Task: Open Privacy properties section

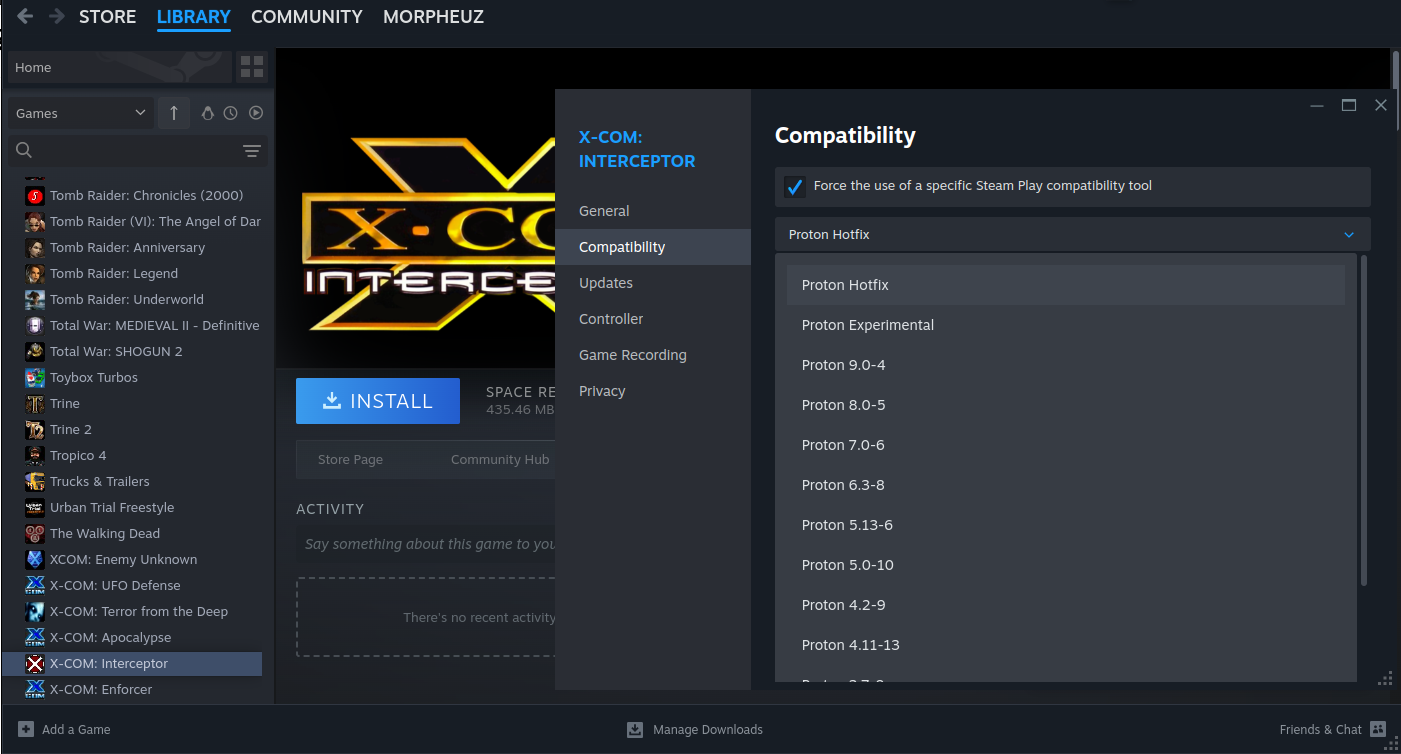Action: pos(653,391)
